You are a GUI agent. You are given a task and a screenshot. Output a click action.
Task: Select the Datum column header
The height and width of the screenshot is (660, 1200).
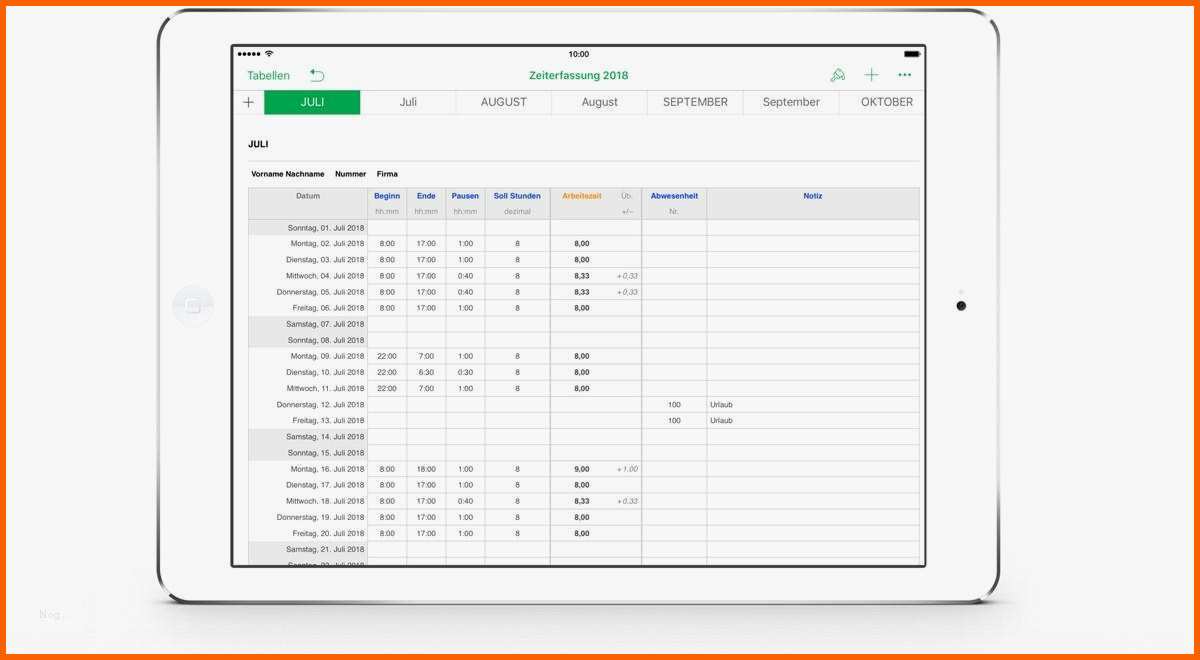[x=308, y=196]
